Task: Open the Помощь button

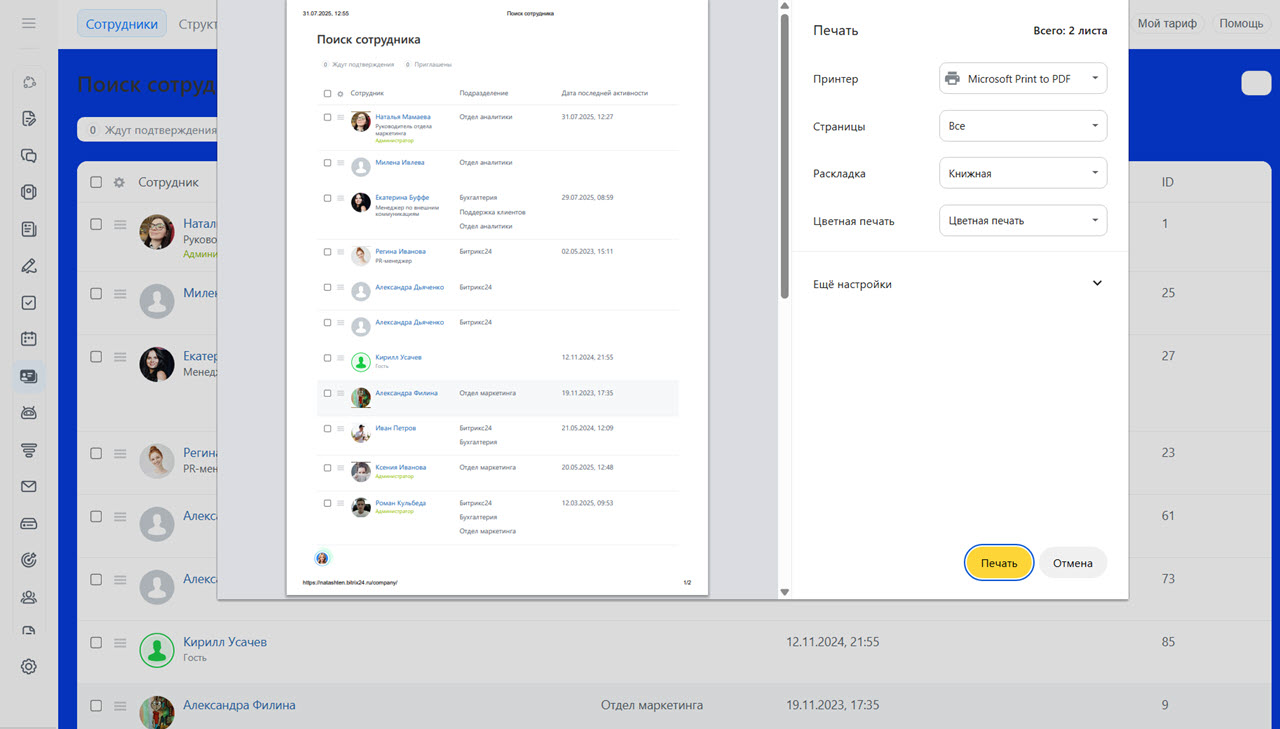Action: click(x=1241, y=23)
